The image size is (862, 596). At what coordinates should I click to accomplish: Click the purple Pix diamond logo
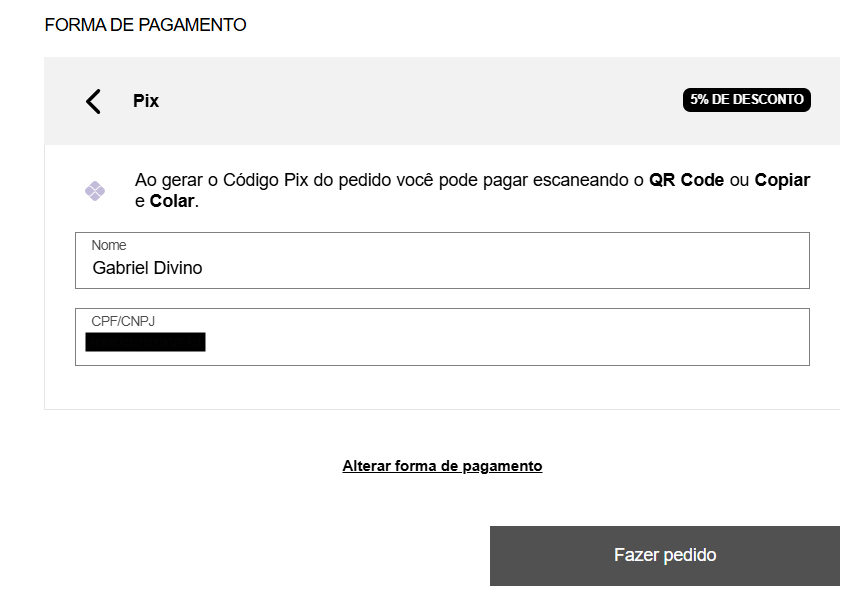click(95, 191)
